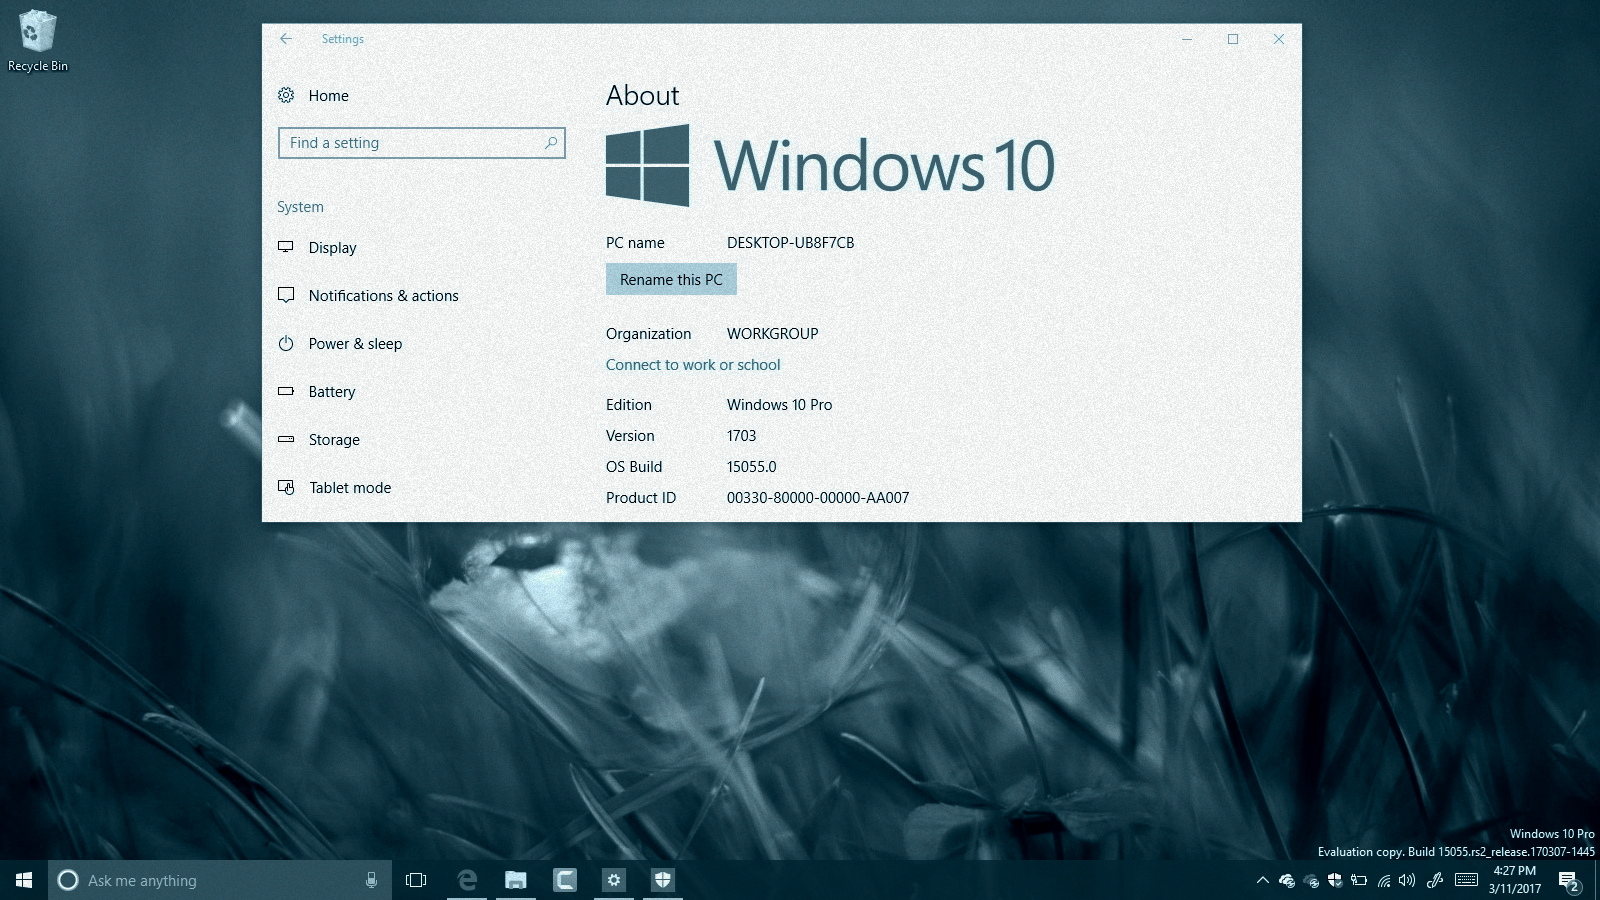
Task: Open Defender shield in the system tray
Action: (x=1335, y=881)
